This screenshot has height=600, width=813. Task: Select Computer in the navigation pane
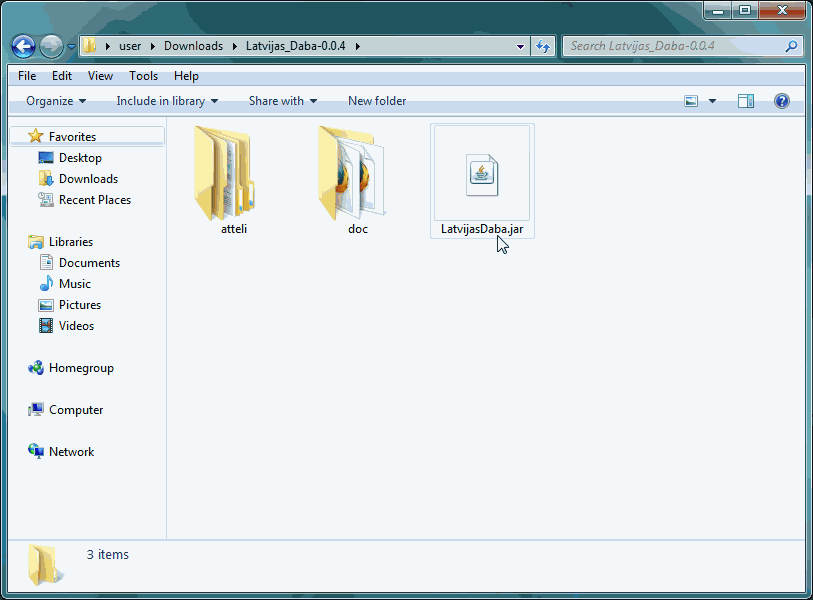76,410
